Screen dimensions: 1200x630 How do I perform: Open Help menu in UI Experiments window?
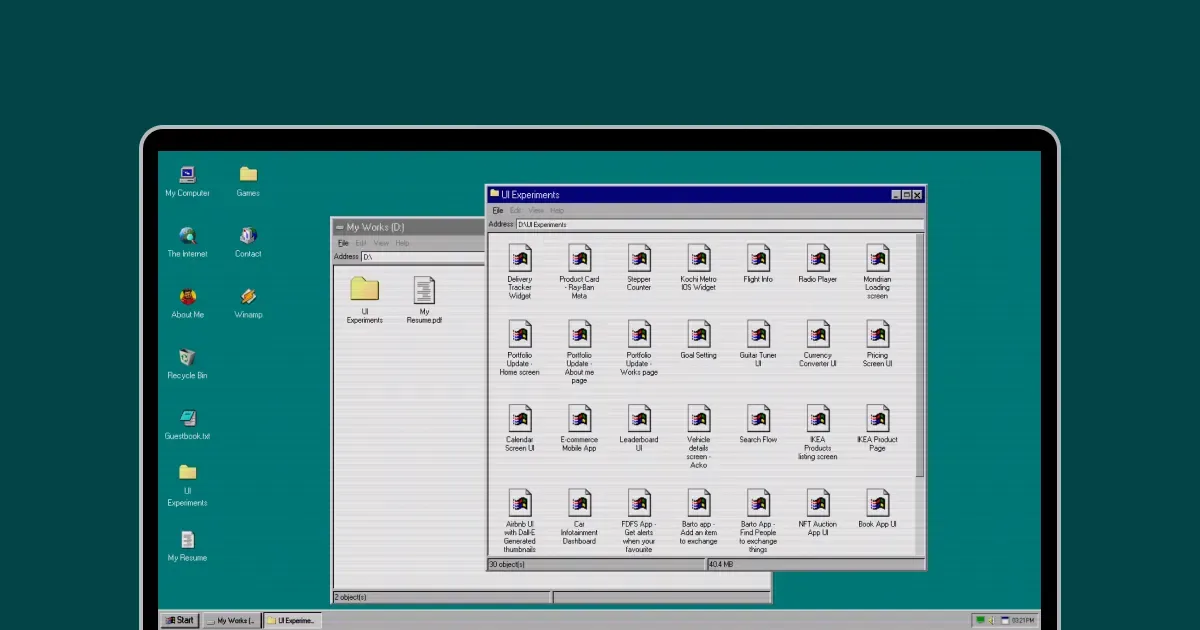(558, 211)
